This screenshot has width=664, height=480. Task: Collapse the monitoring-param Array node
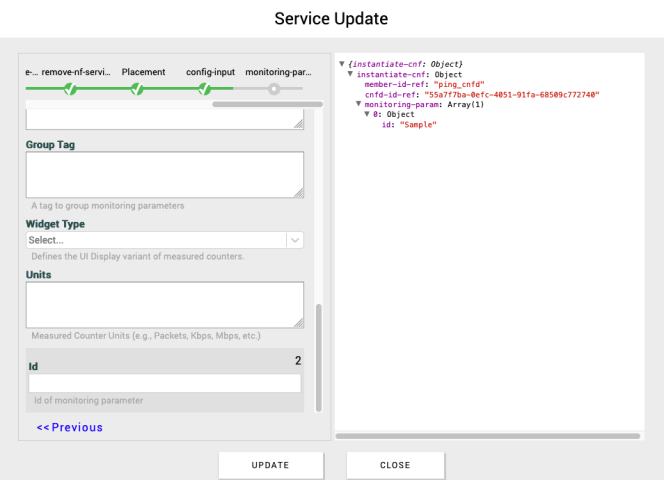pos(358,104)
